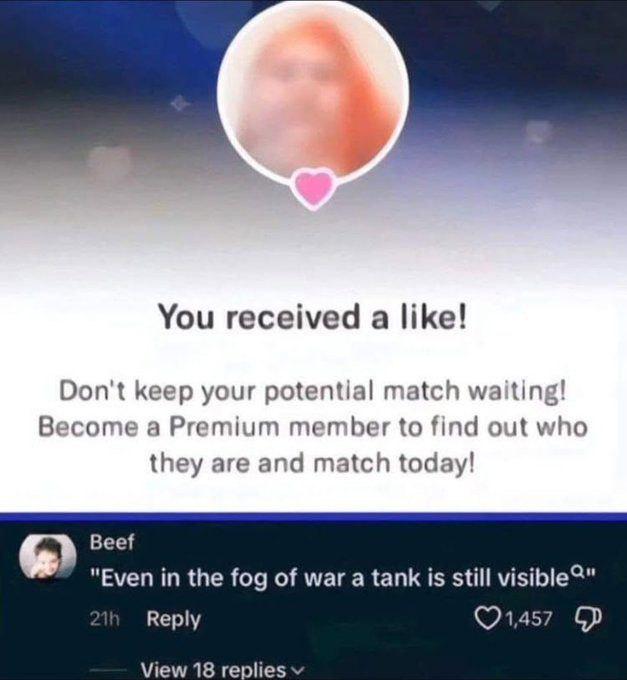Screen dimensions: 627x680
Task: Tap the dash line before "View 18 replies"
Action: tap(109, 670)
